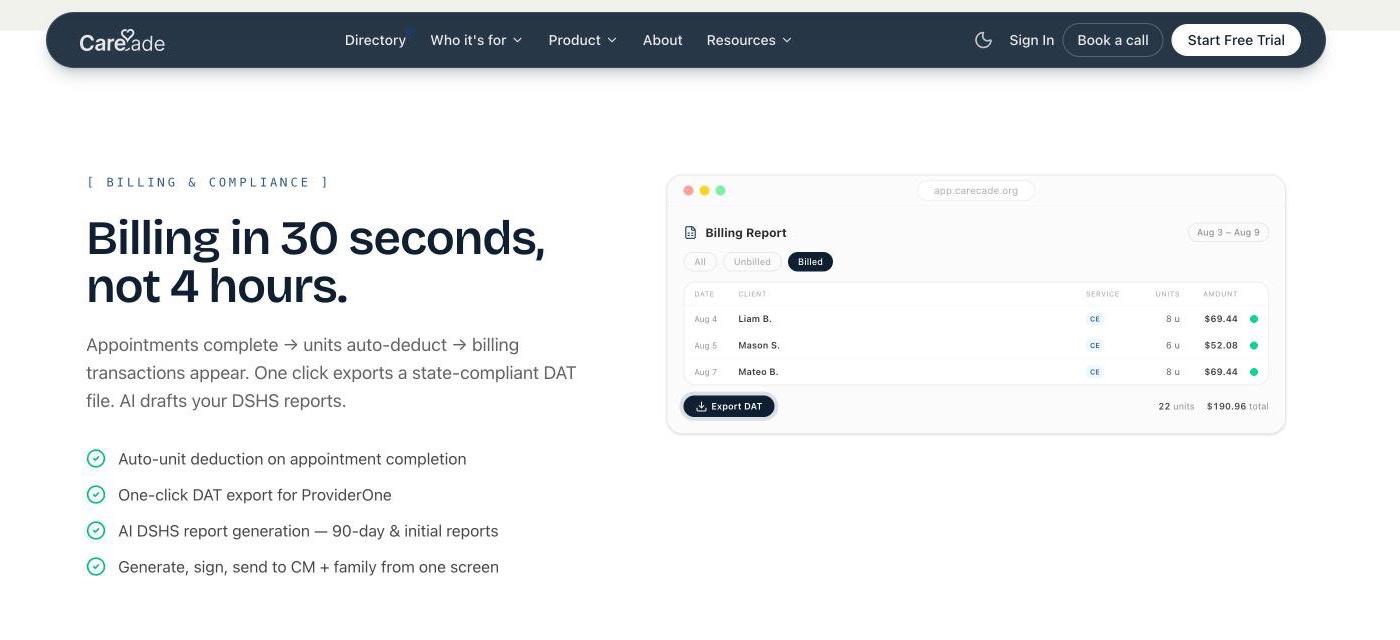Click the BILLING & COMPLIANCE section label
Screen dimensions: 1400x640
pos(208,182)
